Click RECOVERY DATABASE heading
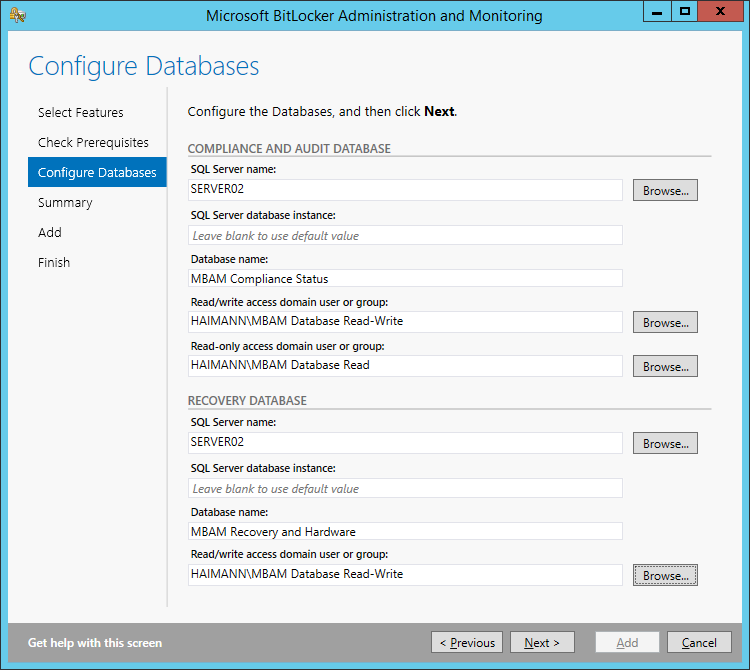This screenshot has height=670, width=750. pyautogui.click(x=247, y=401)
